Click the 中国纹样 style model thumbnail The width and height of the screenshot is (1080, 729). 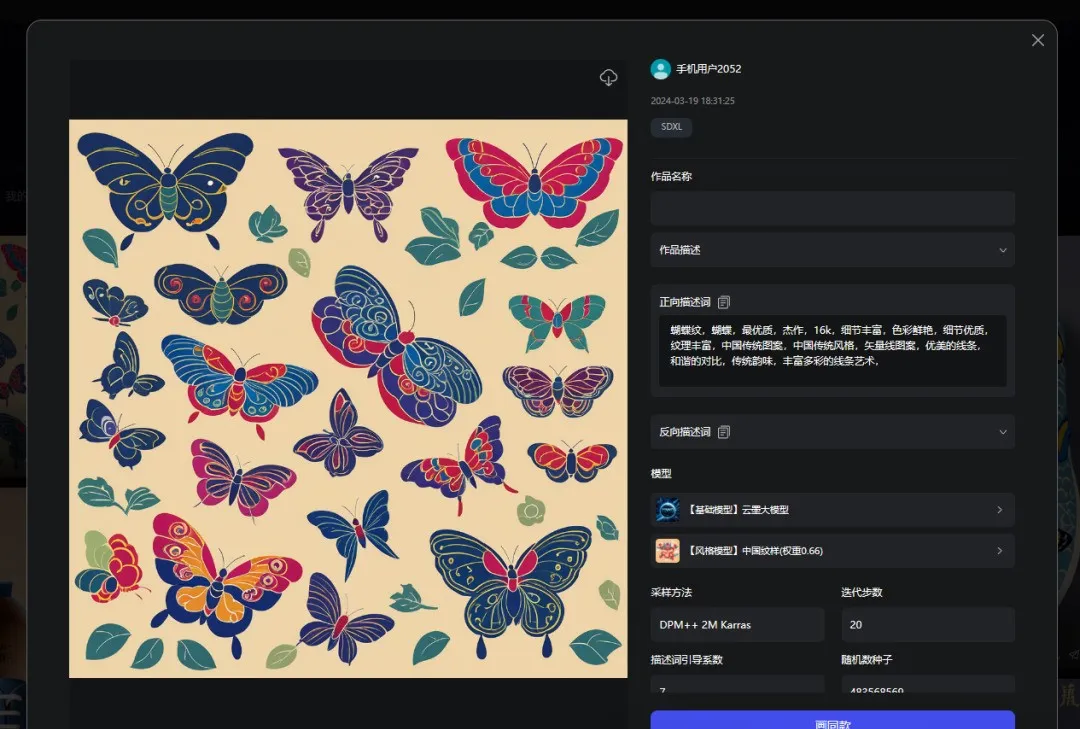click(667, 551)
